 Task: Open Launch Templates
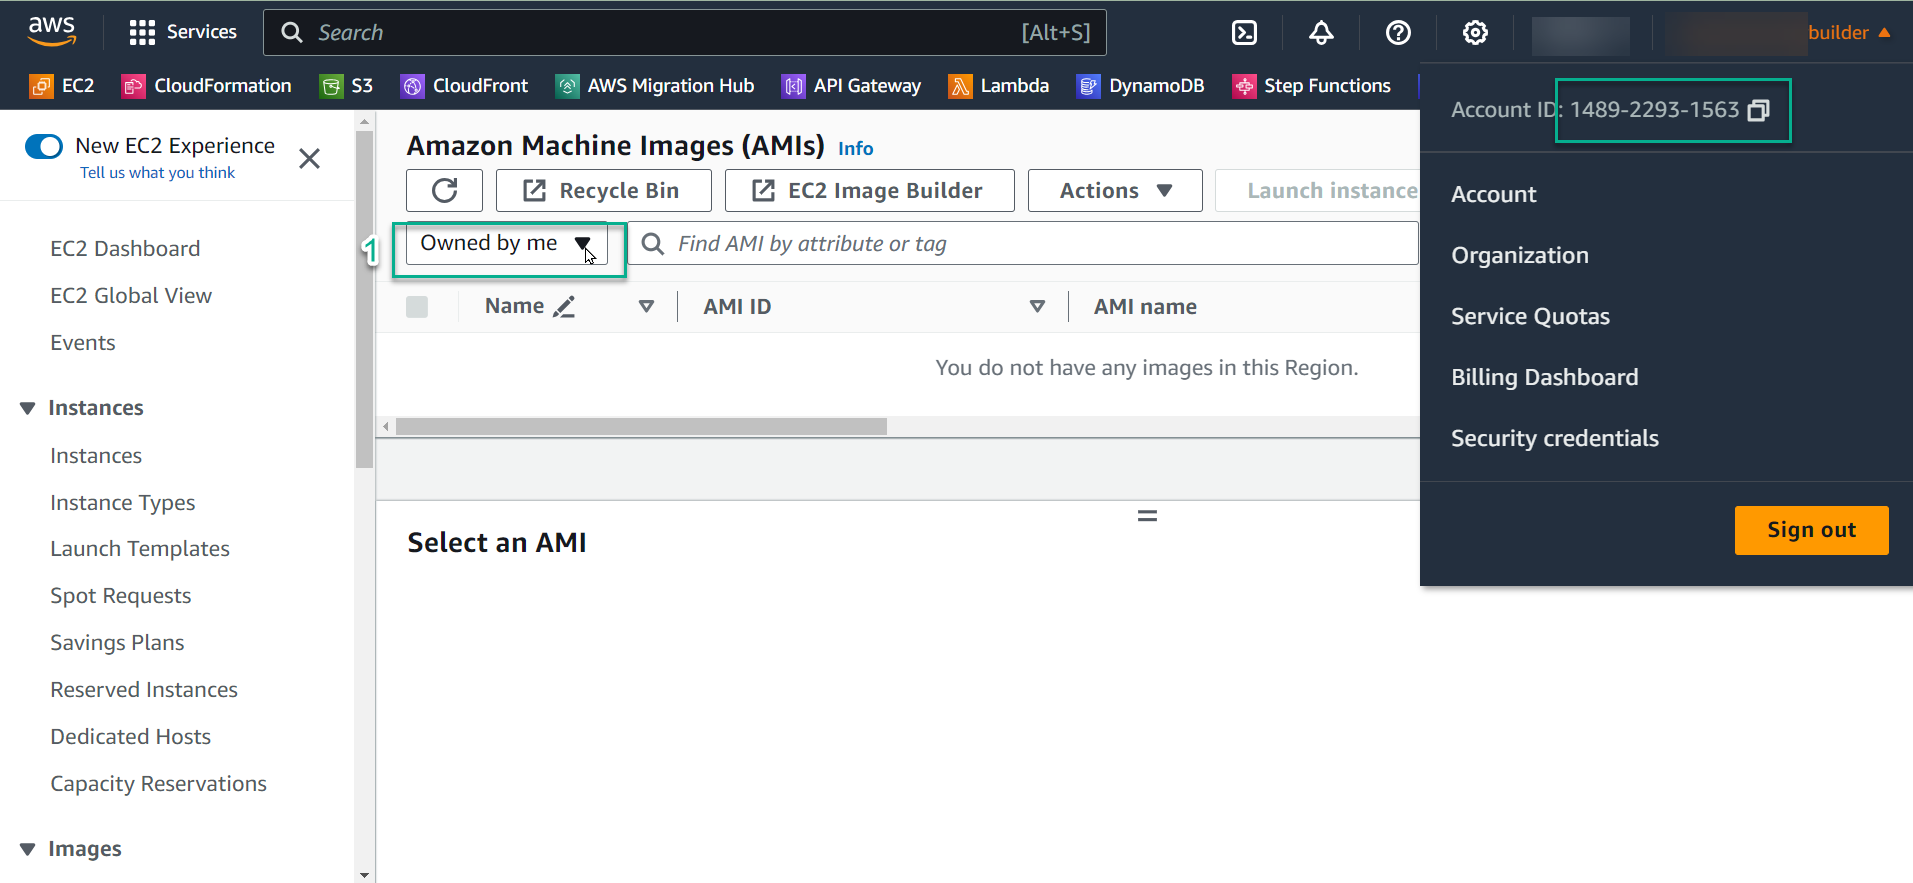pyautogui.click(x=140, y=549)
